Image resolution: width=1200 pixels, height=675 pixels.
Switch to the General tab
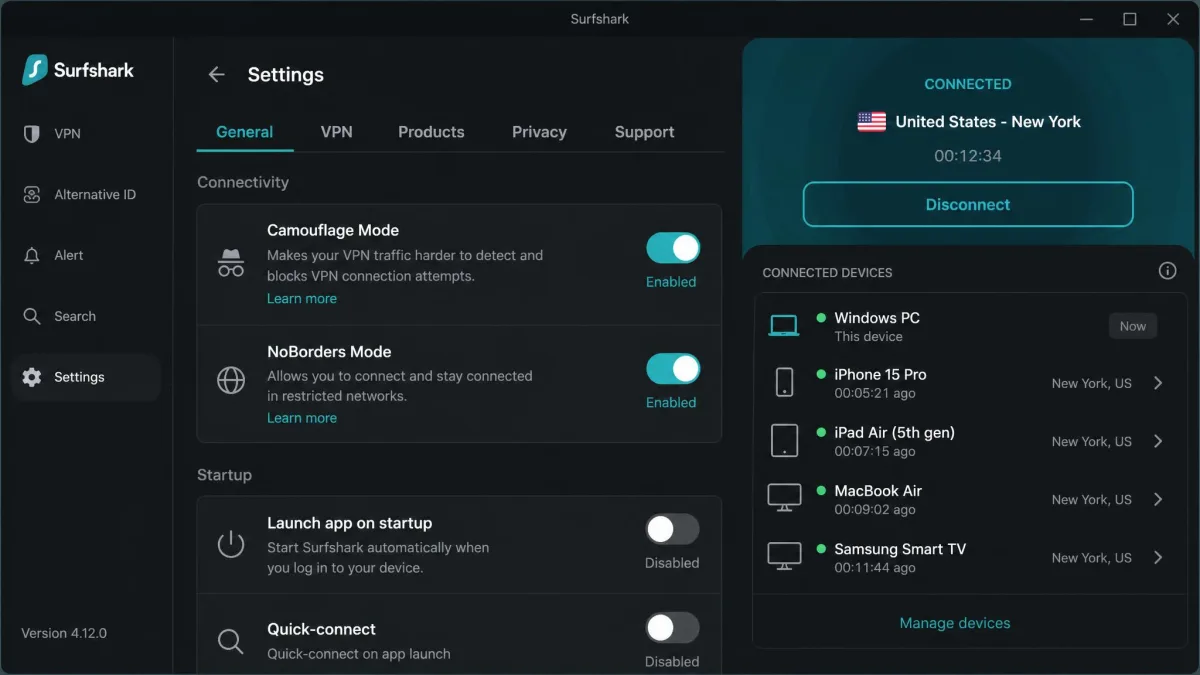click(245, 132)
